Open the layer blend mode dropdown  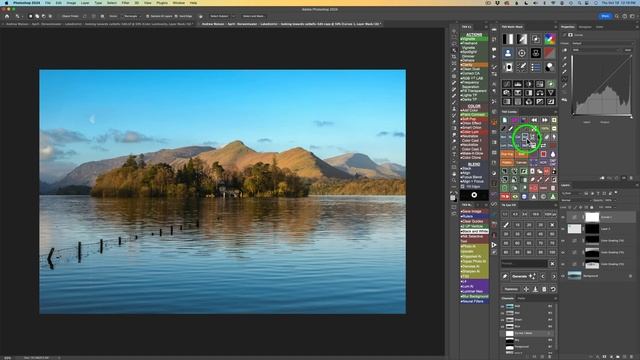click(x=576, y=200)
